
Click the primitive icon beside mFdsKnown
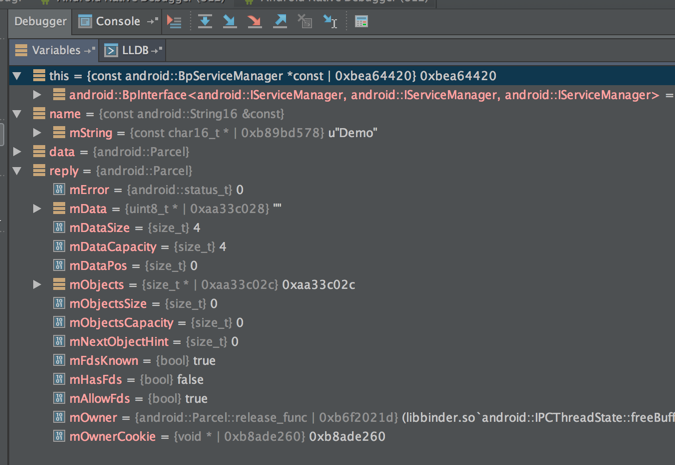59,360
